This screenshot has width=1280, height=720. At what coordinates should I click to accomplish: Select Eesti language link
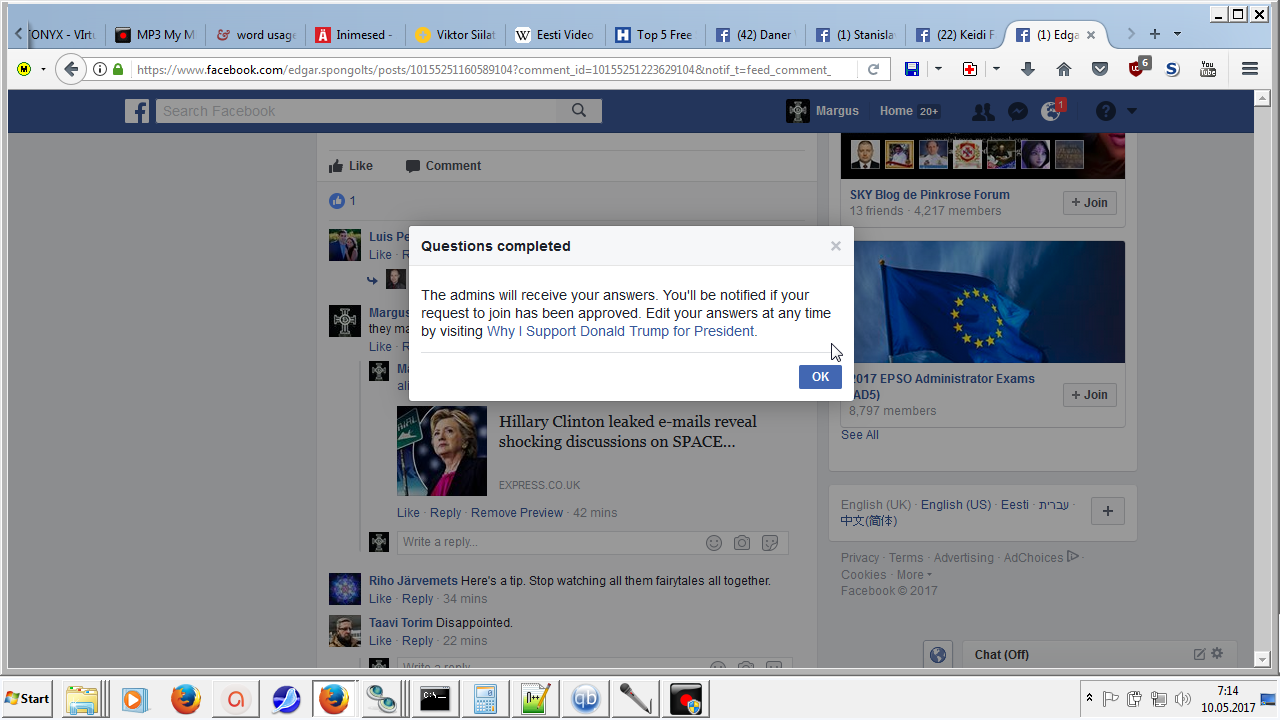click(1015, 505)
